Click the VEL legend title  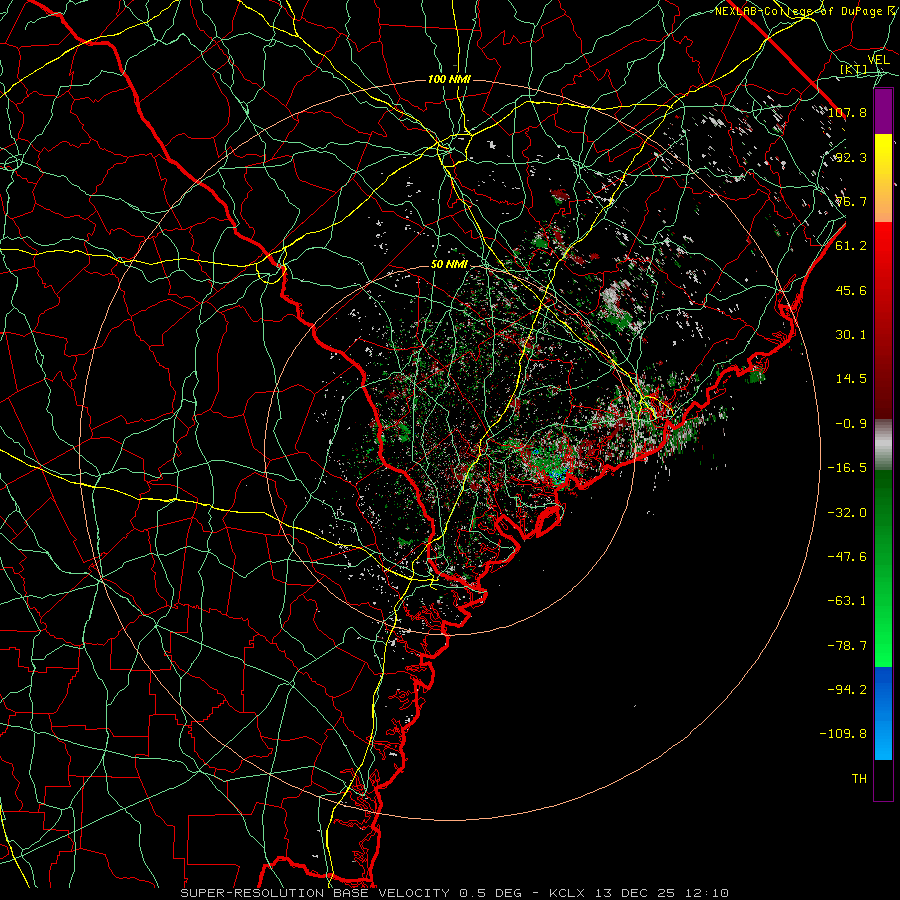click(x=878, y=60)
